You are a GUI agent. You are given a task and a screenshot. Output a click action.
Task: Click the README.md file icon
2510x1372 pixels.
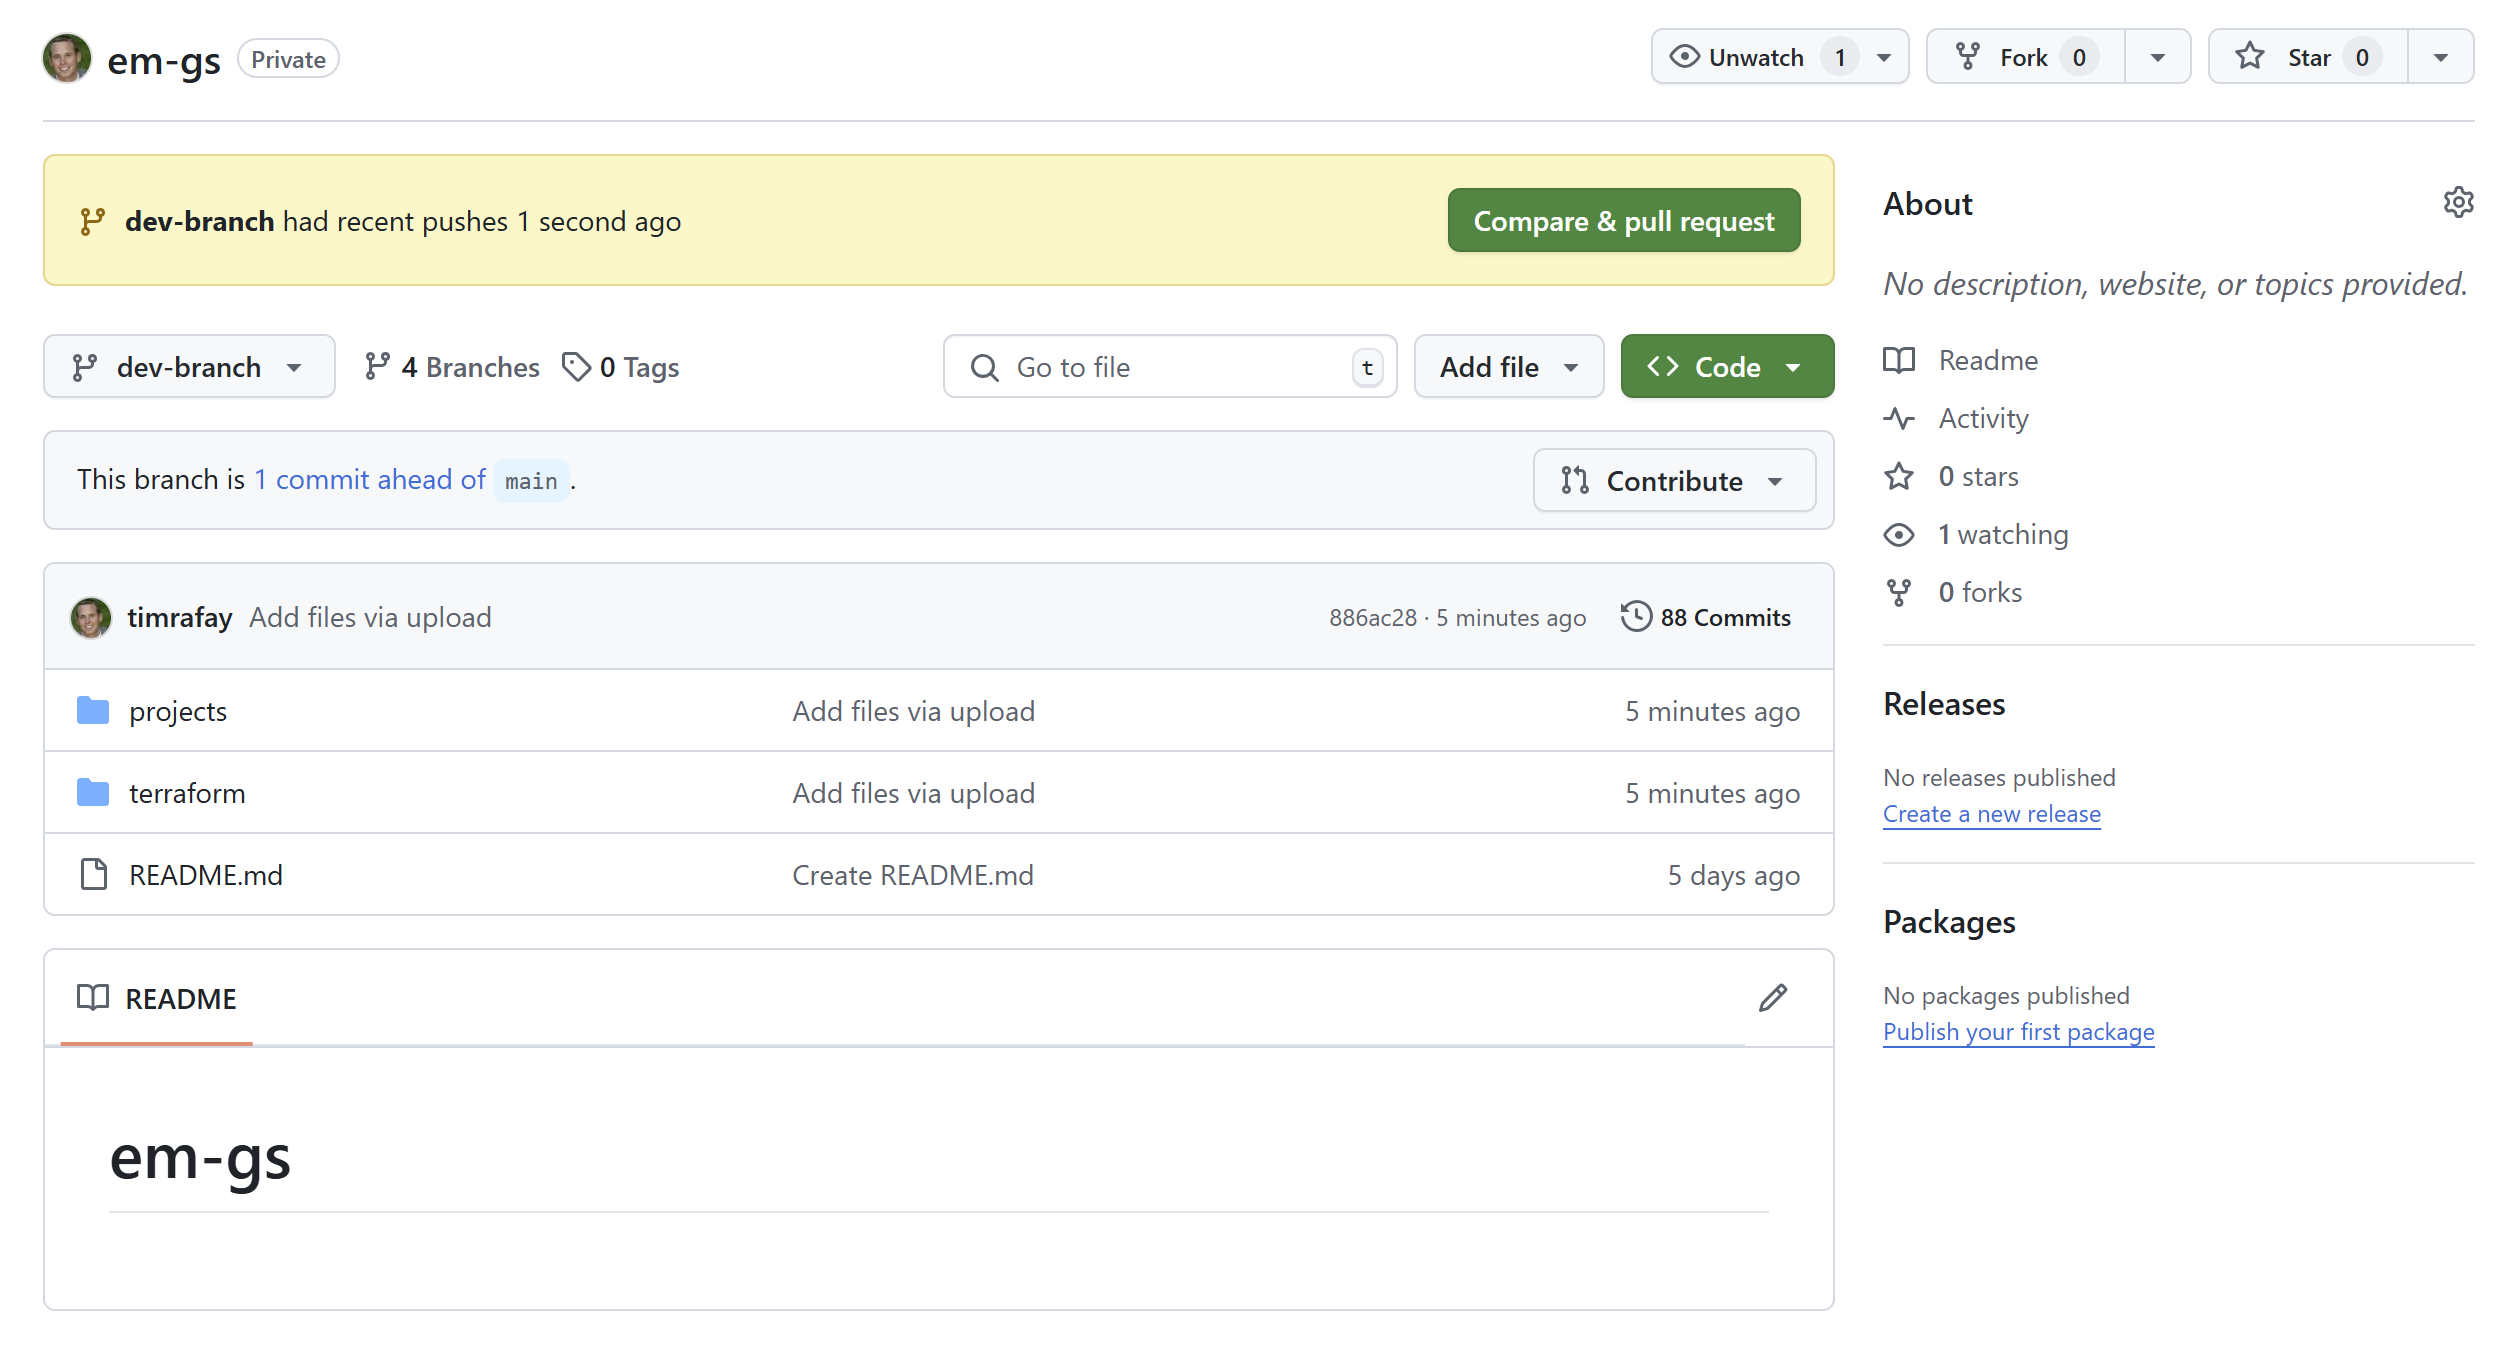tap(93, 875)
